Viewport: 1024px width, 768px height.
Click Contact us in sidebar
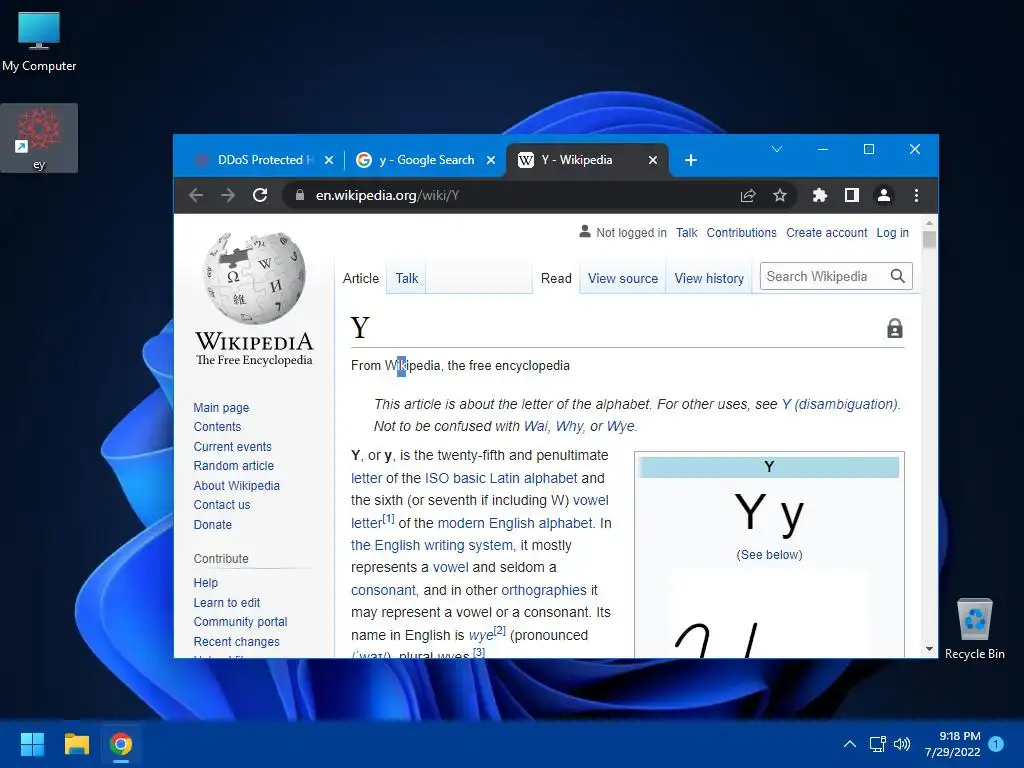click(221, 504)
